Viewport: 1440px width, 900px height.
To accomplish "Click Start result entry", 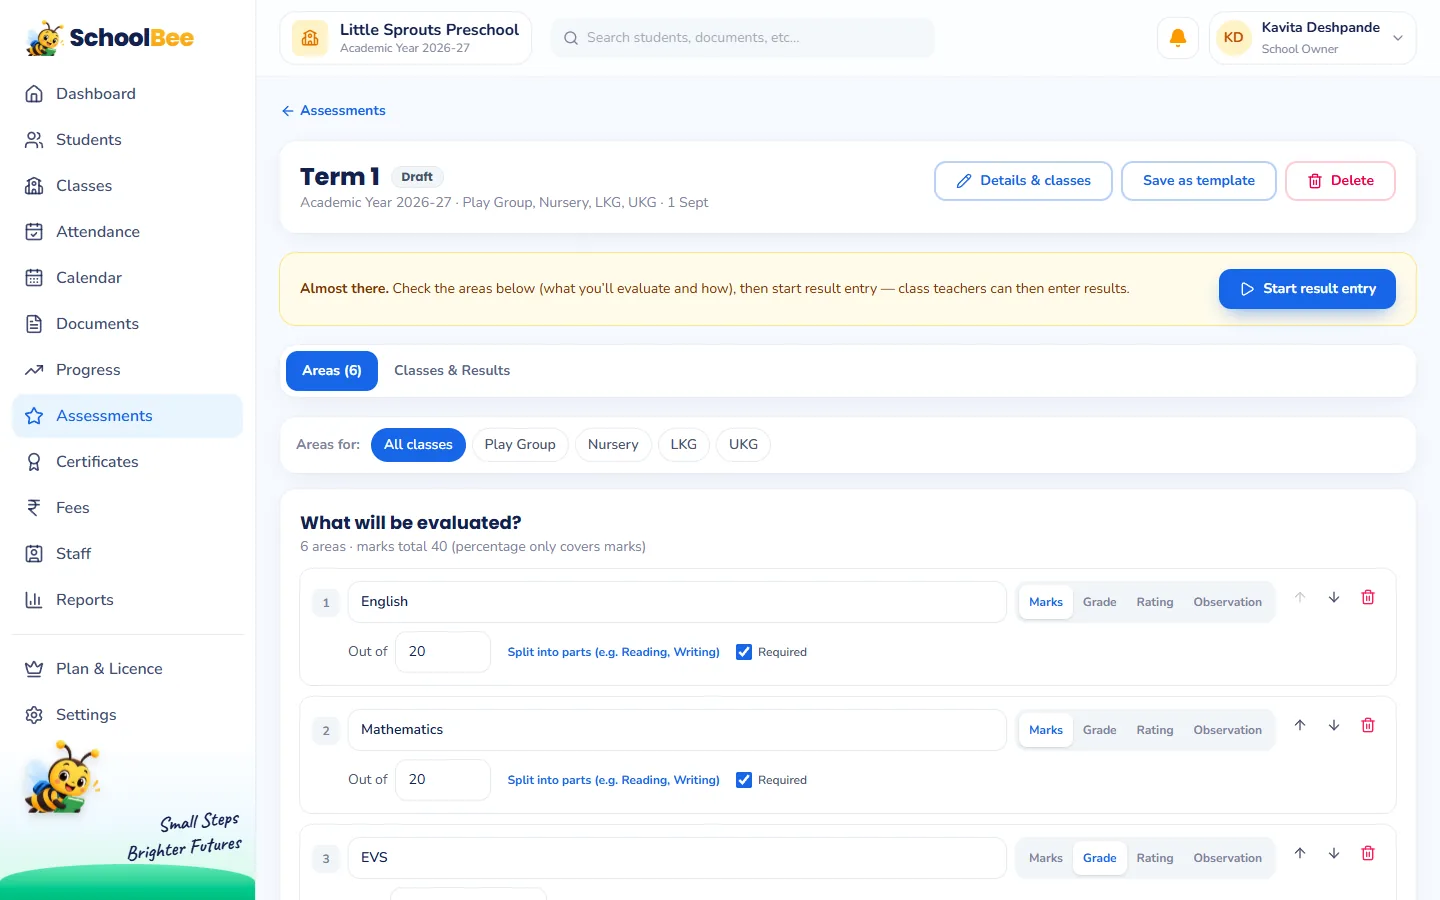I will [1307, 289].
